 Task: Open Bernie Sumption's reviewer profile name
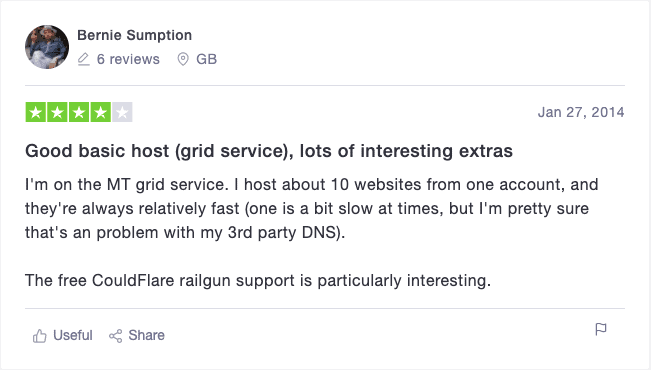click(135, 35)
